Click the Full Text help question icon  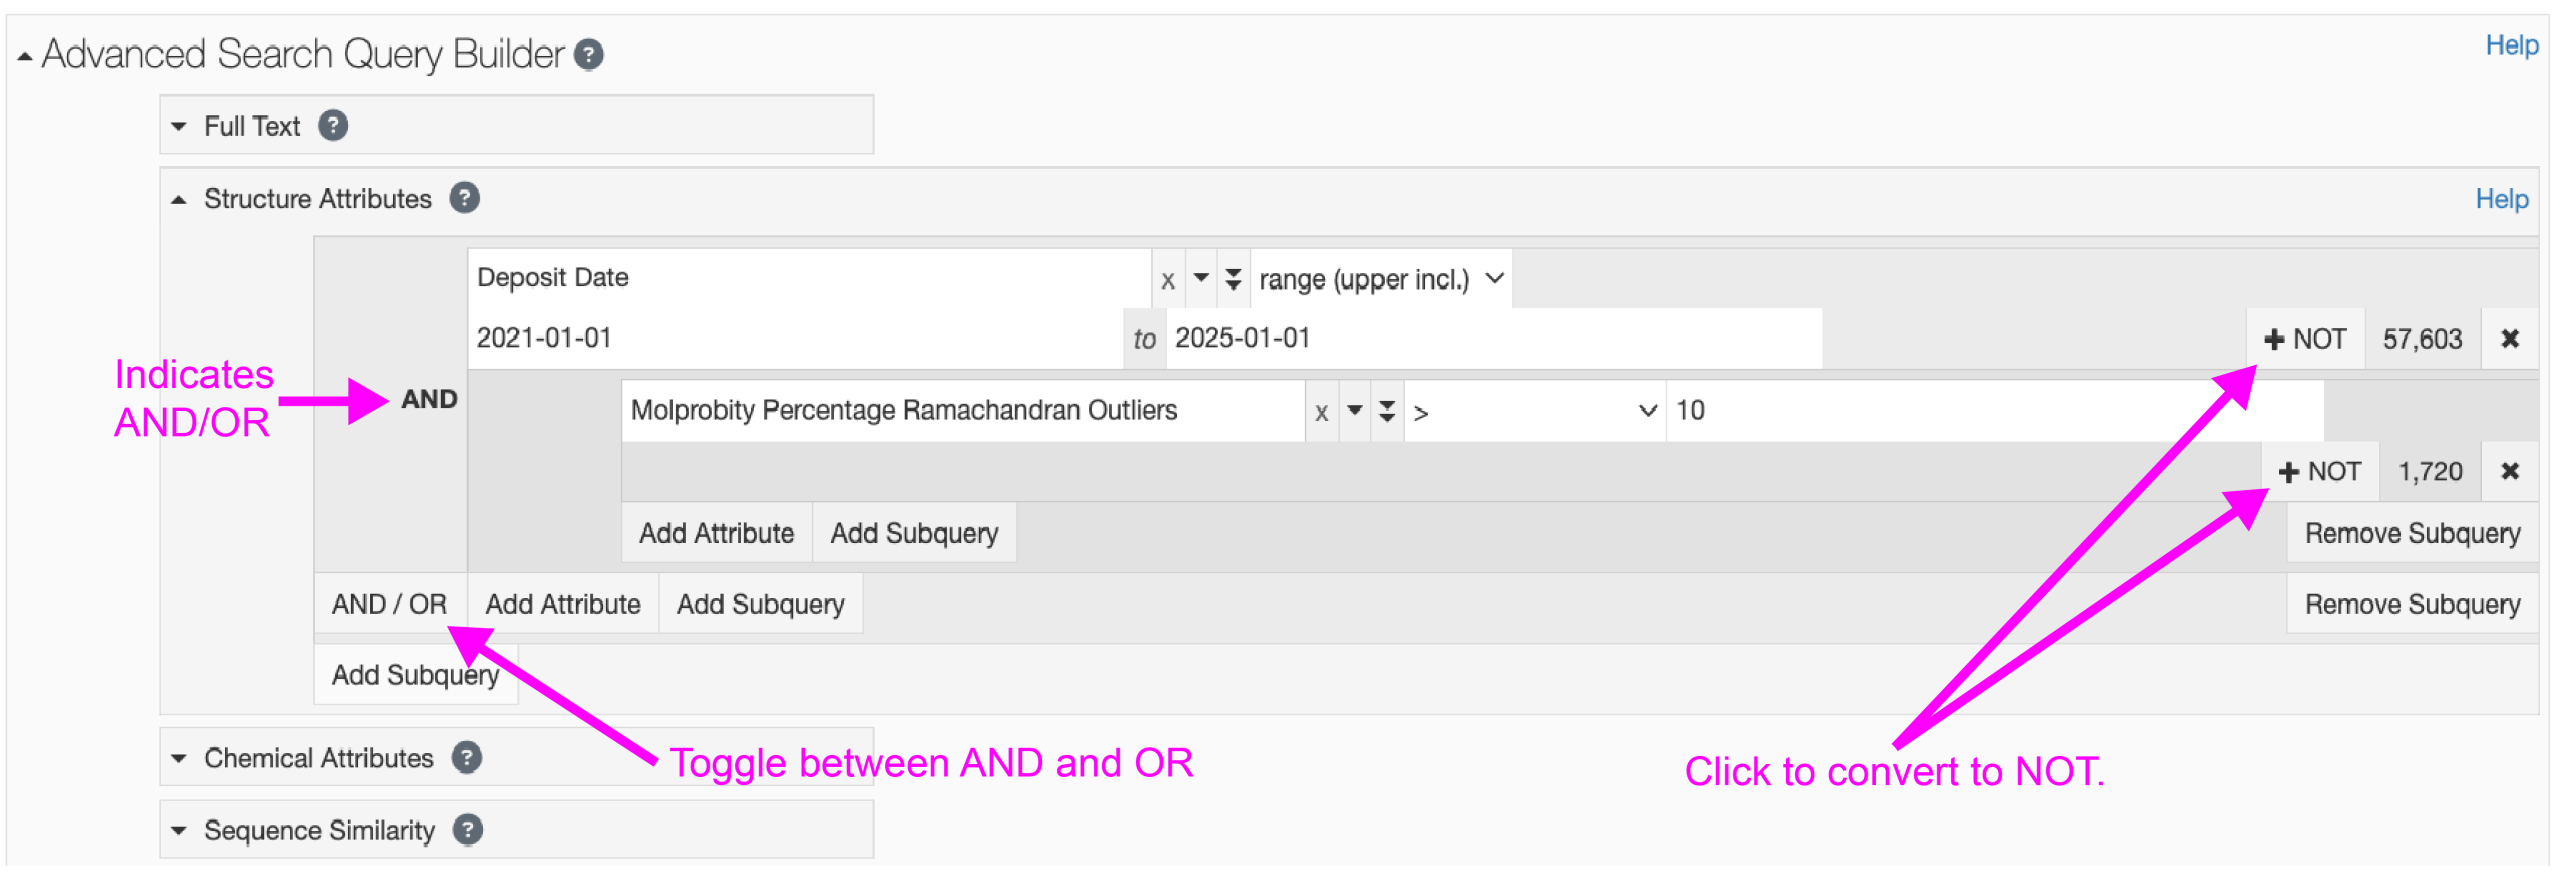pyautogui.click(x=333, y=126)
